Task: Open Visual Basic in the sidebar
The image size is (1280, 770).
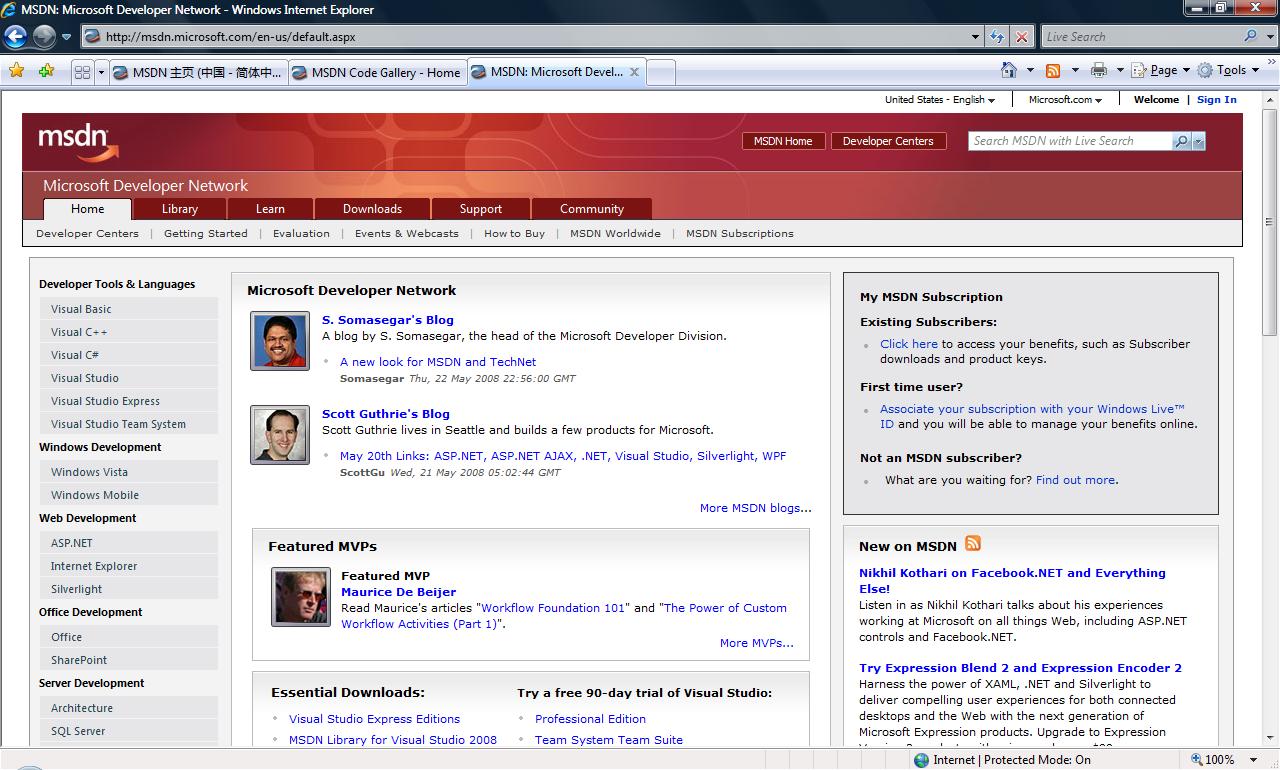Action: (129, 309)
